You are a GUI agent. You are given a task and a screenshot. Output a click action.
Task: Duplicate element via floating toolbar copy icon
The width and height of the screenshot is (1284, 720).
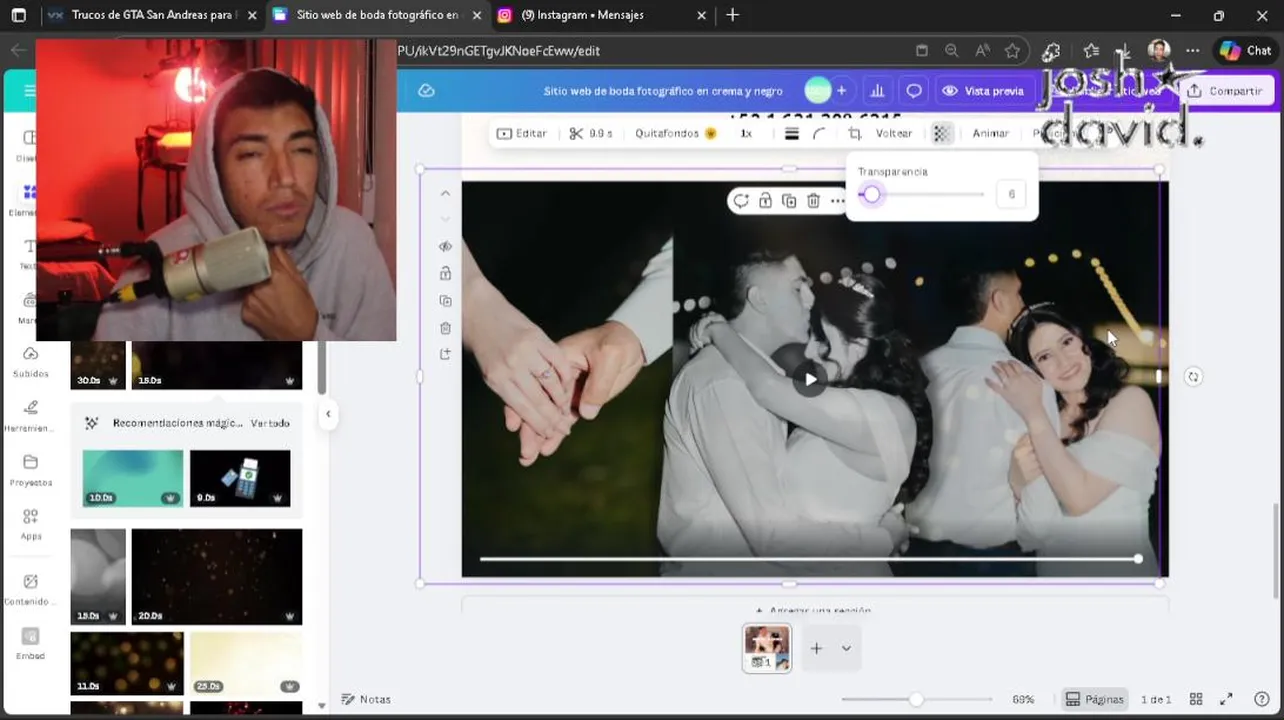coord(789,201)
